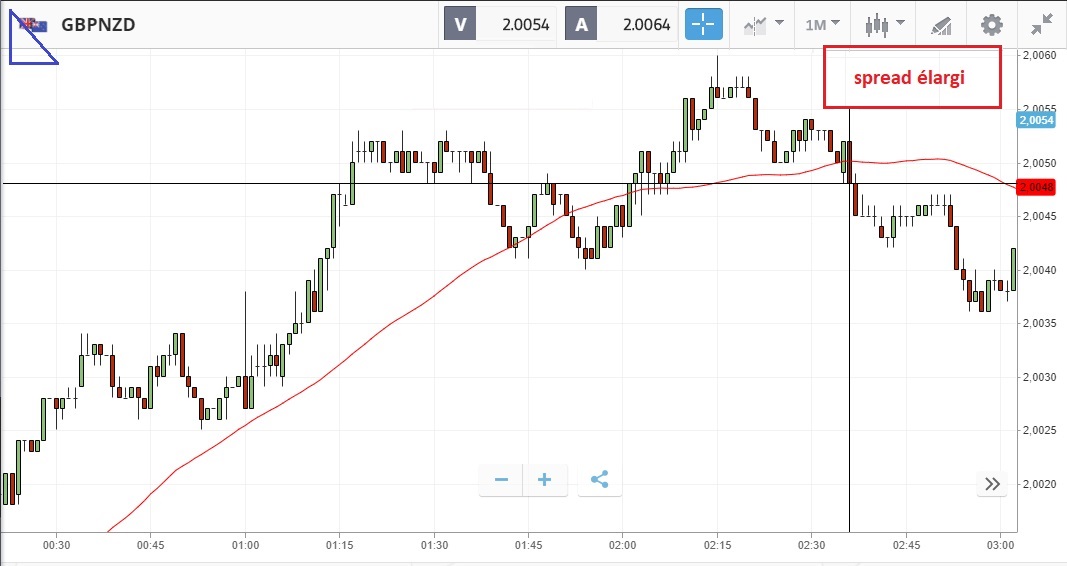Image resolution: width=1067 pixels, height=566 pixels.
Task: Expand the 1M timeframe dropdown
Action: (822, 25)
